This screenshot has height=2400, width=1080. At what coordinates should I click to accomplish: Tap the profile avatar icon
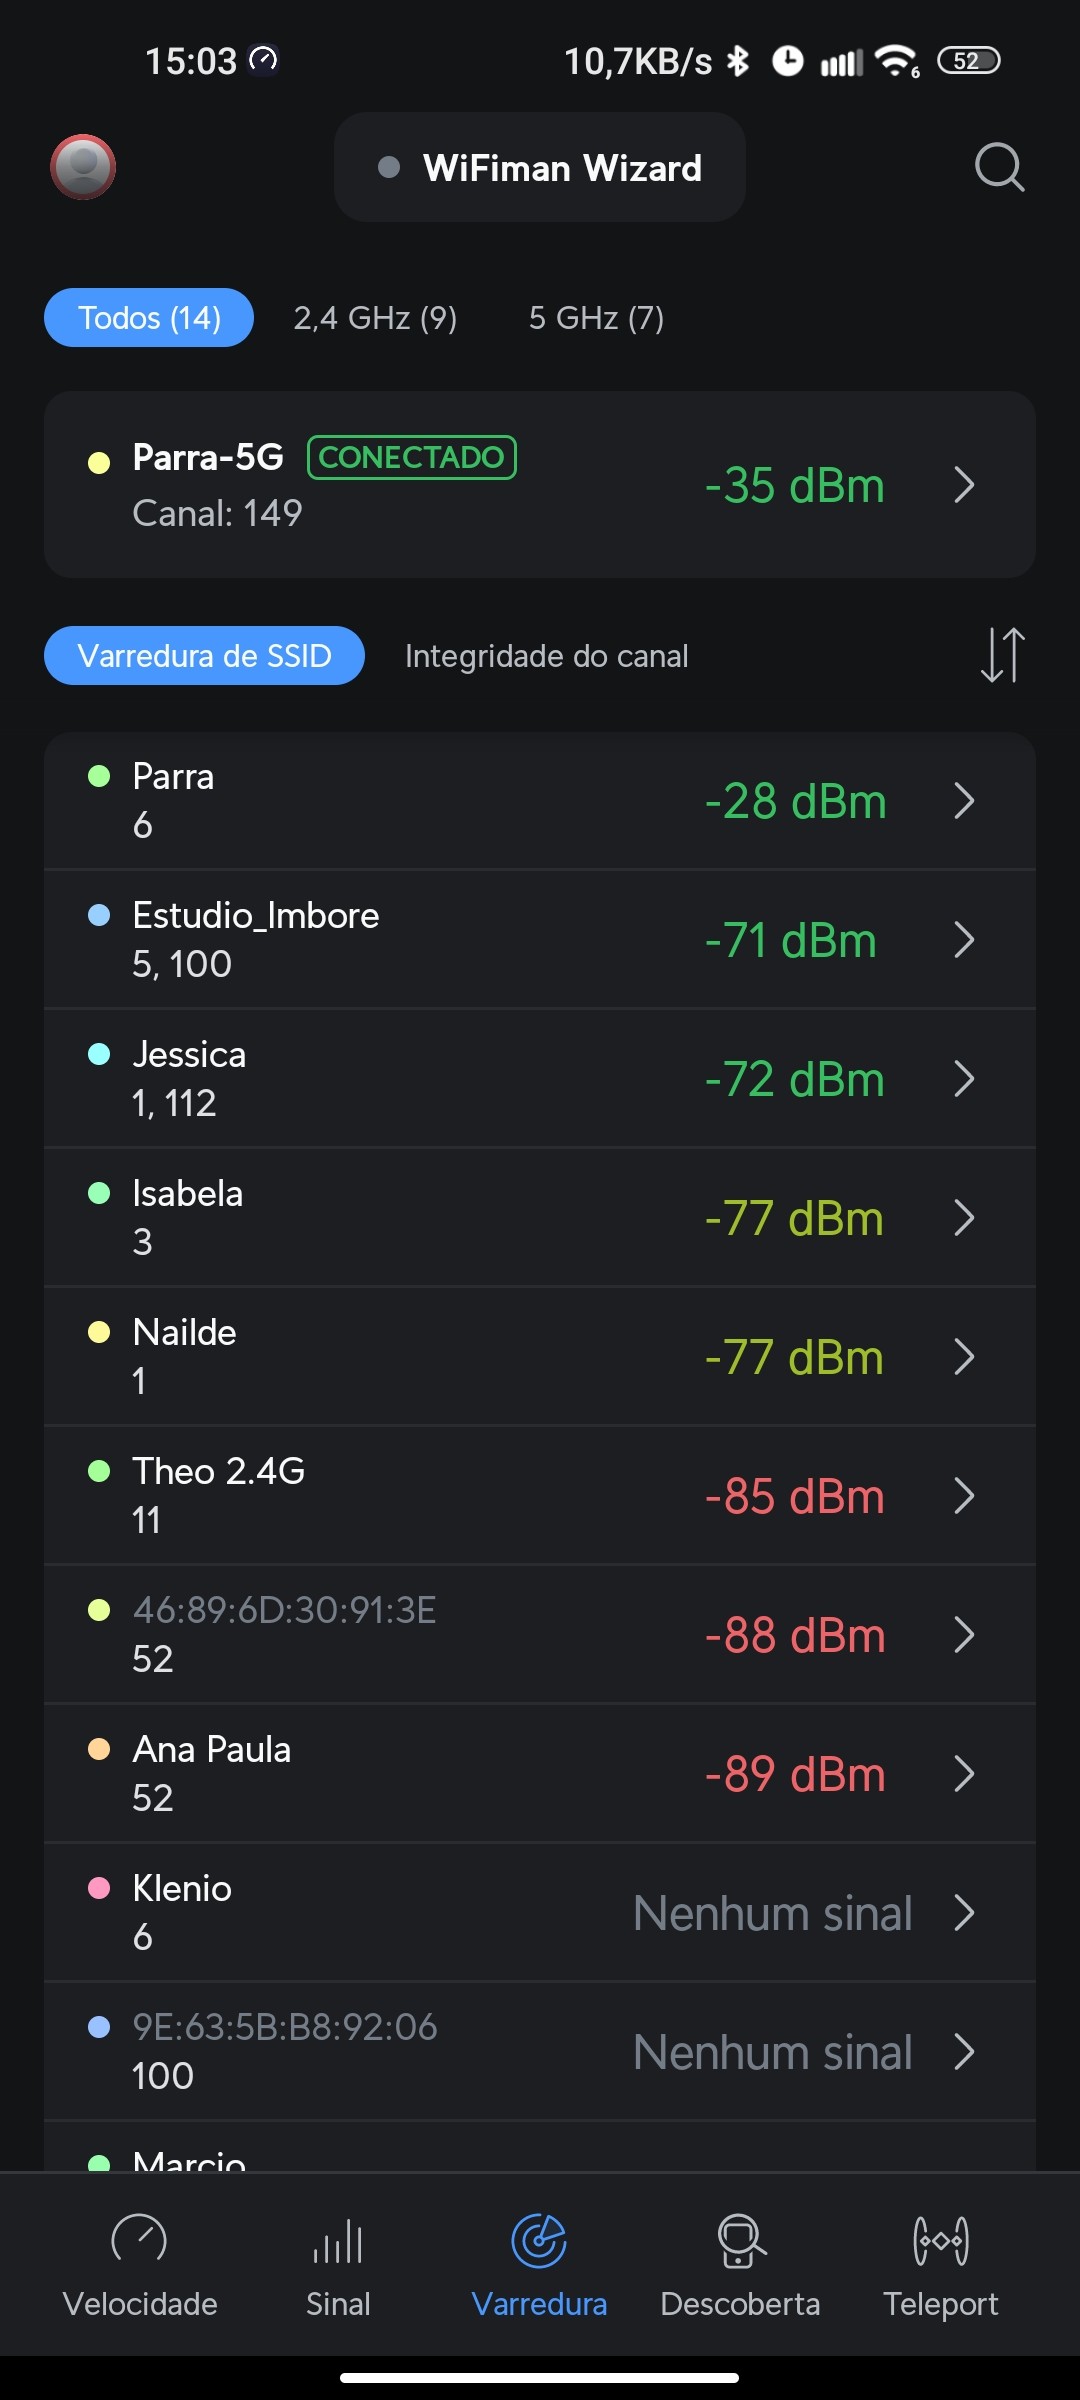click(83, 167)
